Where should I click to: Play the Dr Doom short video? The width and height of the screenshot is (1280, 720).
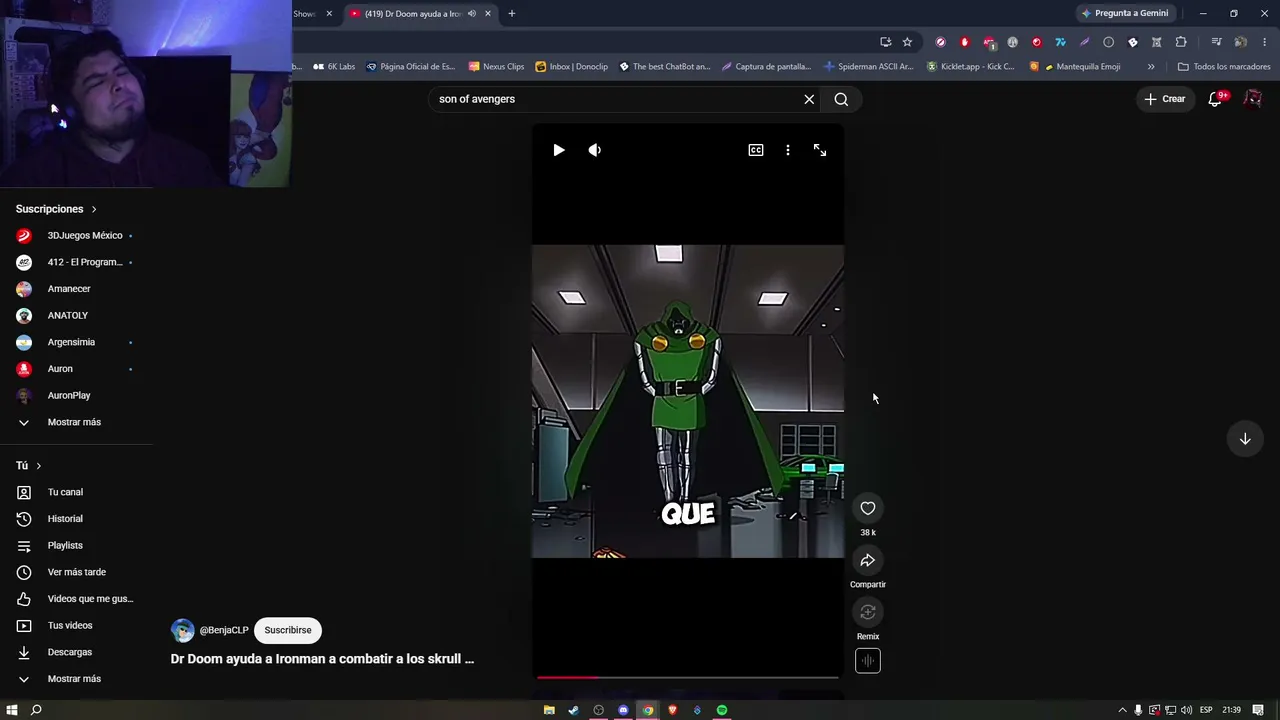(559, 150)
